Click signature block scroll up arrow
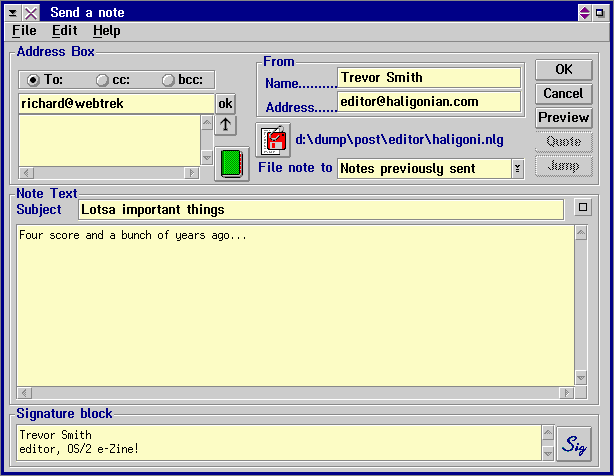This screenshot has height=476, width=614. pos(548,433)
